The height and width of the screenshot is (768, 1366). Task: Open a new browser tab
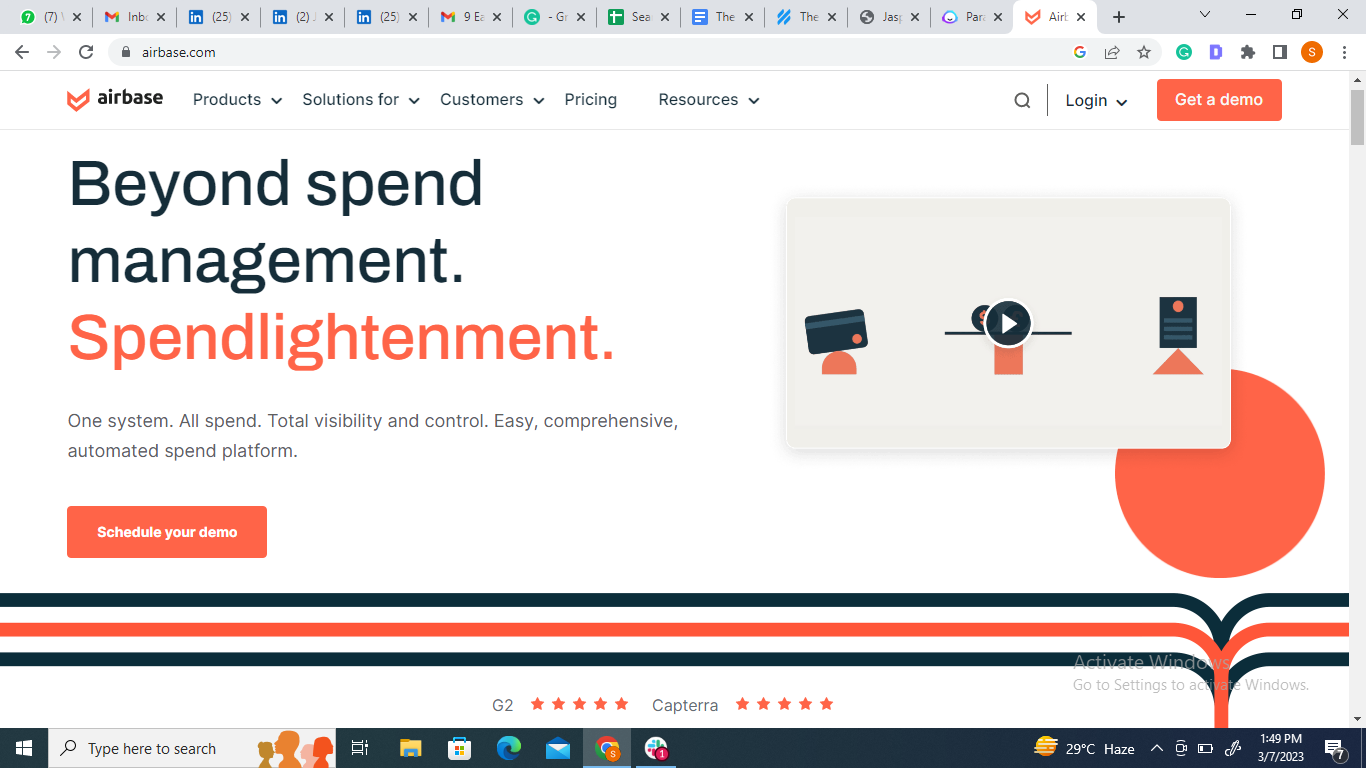(1119, 17)
